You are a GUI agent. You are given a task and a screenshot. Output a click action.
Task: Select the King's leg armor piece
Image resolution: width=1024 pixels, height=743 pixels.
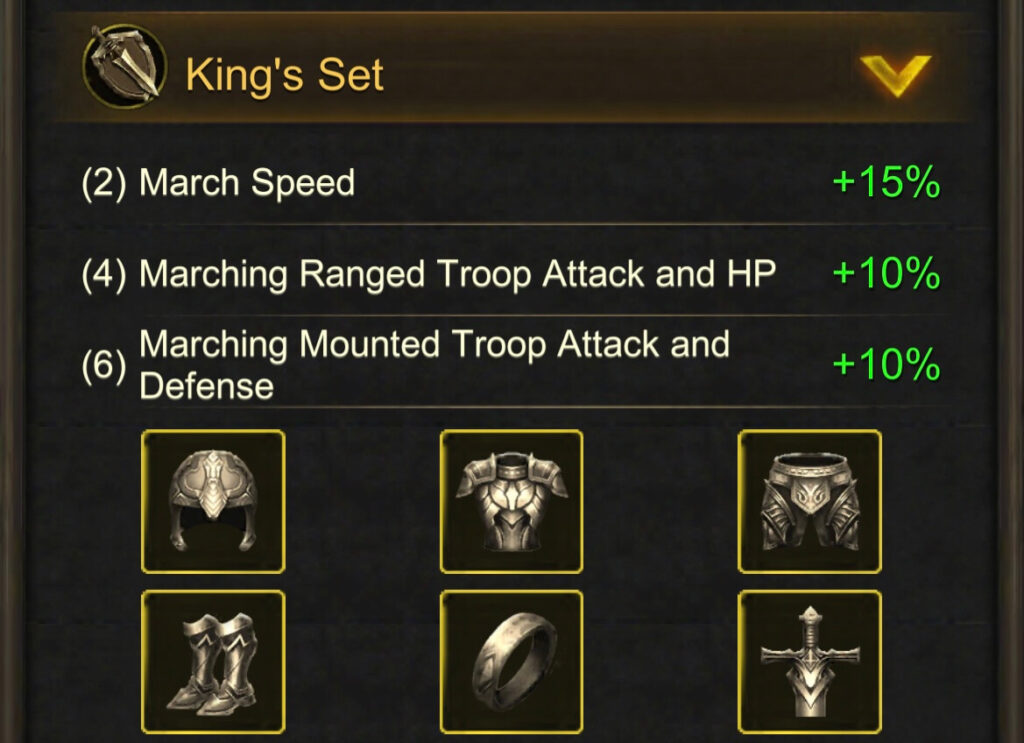pos(810,503)
